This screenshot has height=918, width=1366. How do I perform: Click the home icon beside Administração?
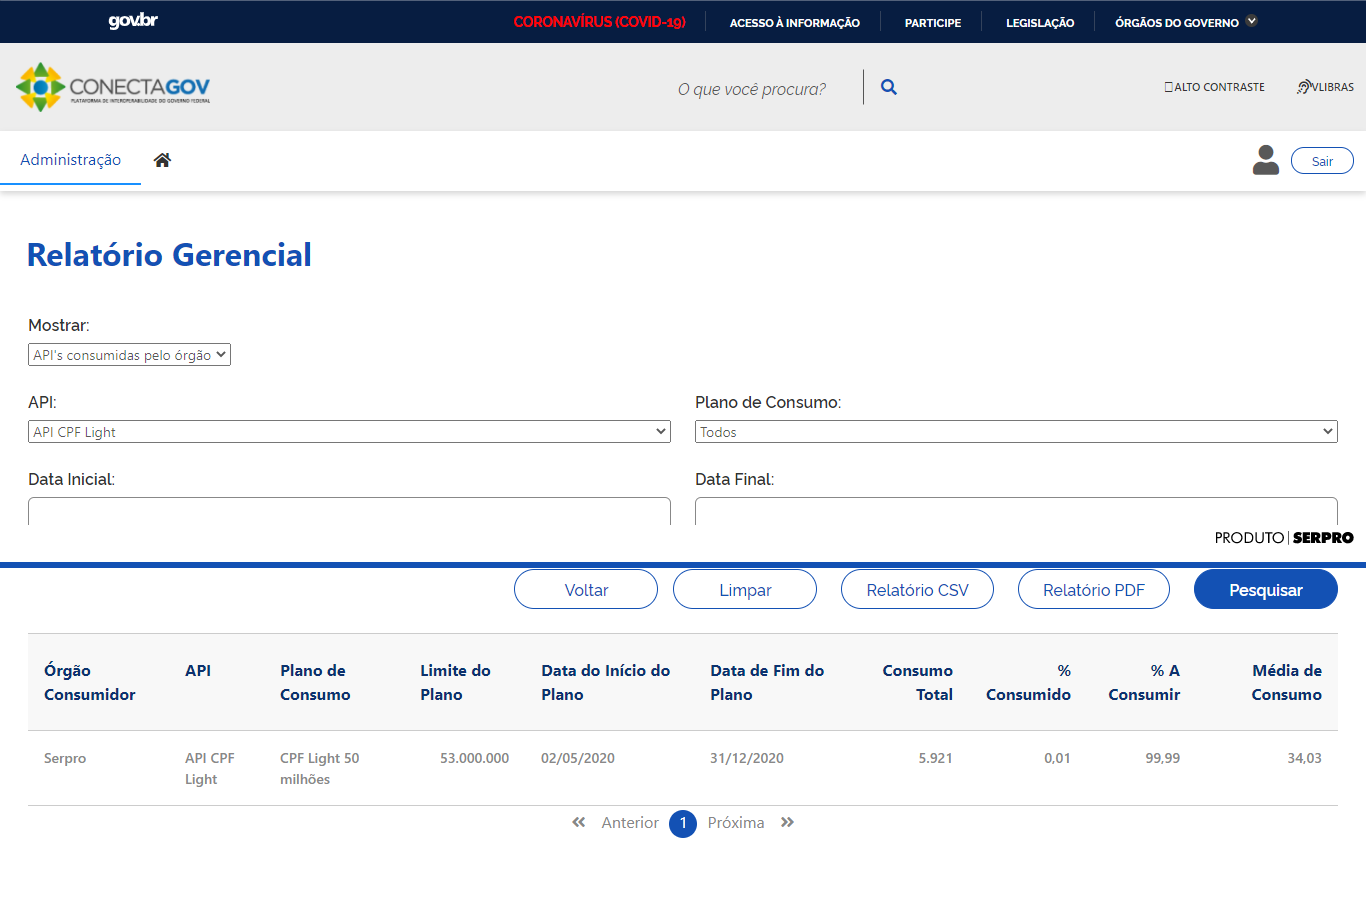[x=161, y=159]
